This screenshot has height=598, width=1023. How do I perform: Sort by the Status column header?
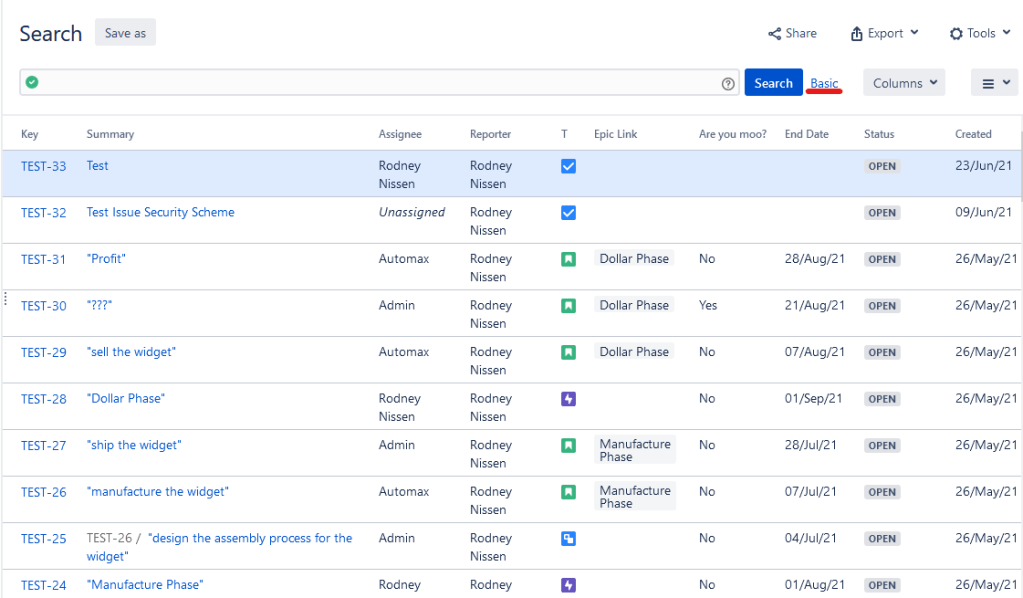879,134
